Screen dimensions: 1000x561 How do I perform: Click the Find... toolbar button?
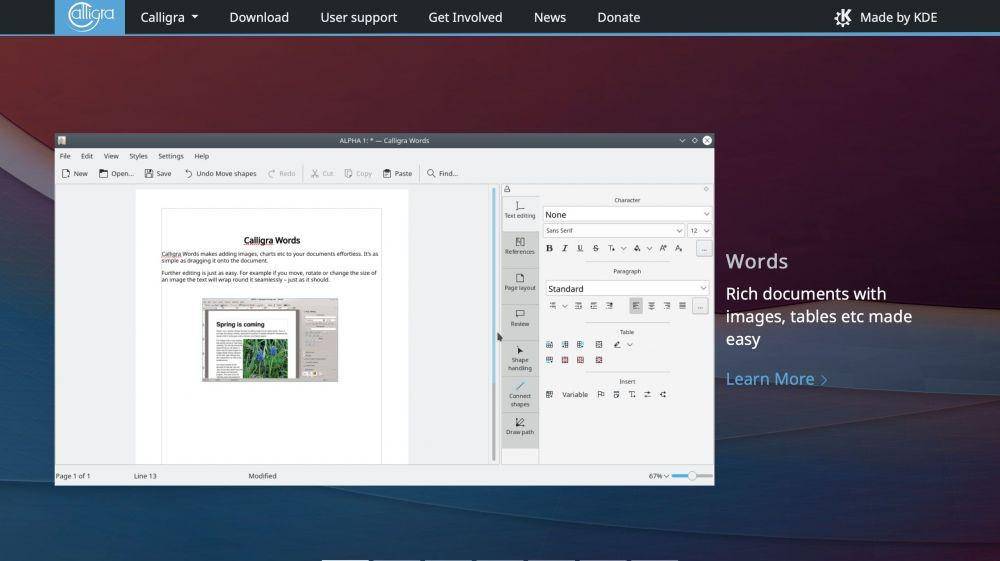click(x=442, y=173)
